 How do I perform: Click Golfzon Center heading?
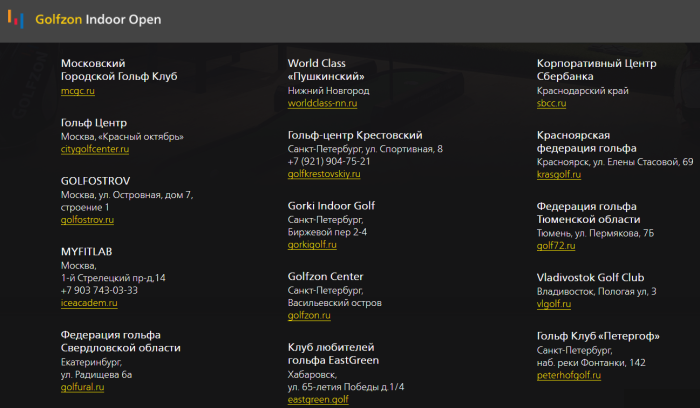pyautogui.click(x=325, y=276)
